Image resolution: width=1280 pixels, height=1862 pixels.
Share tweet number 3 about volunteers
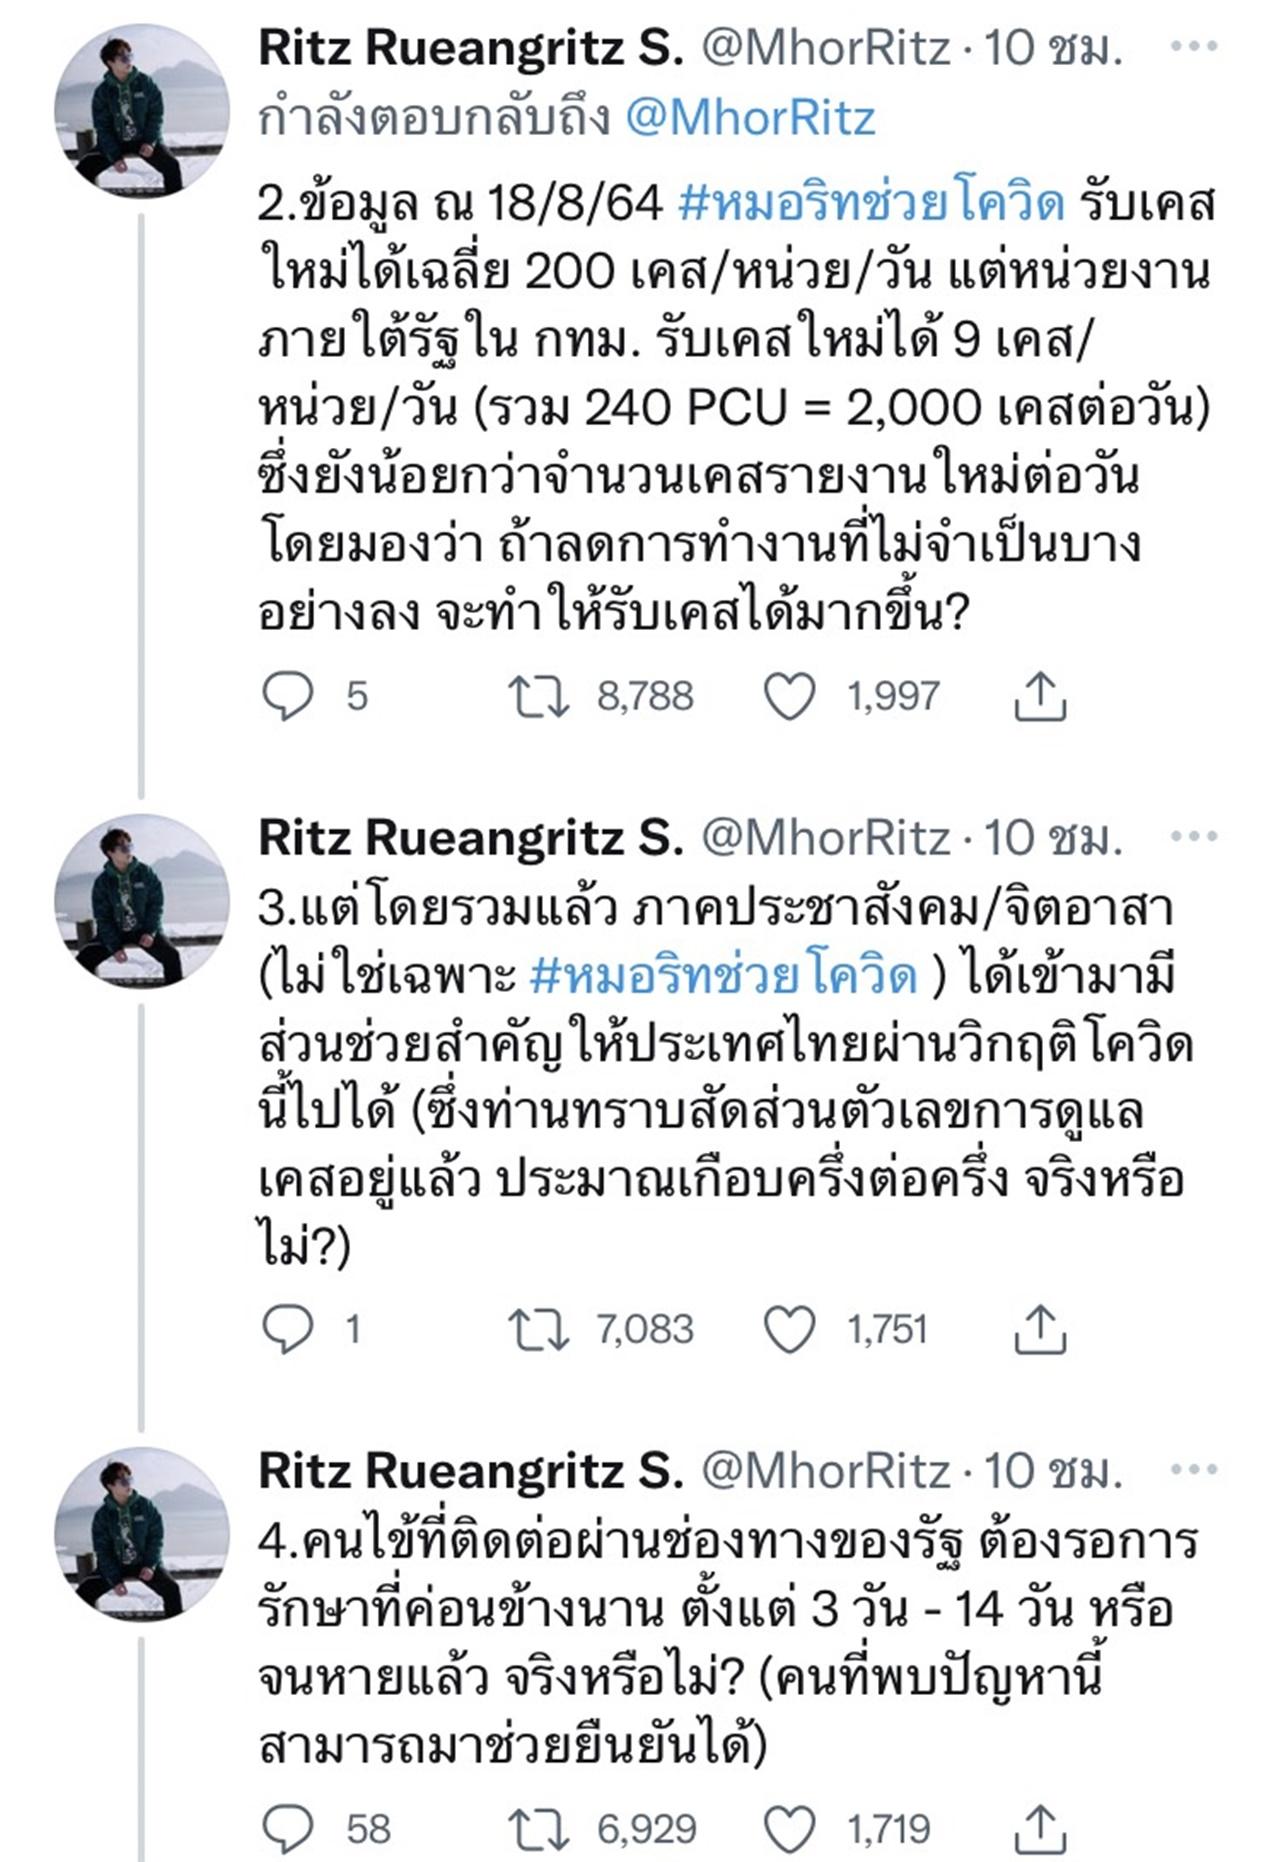tap(1040, 1329)
